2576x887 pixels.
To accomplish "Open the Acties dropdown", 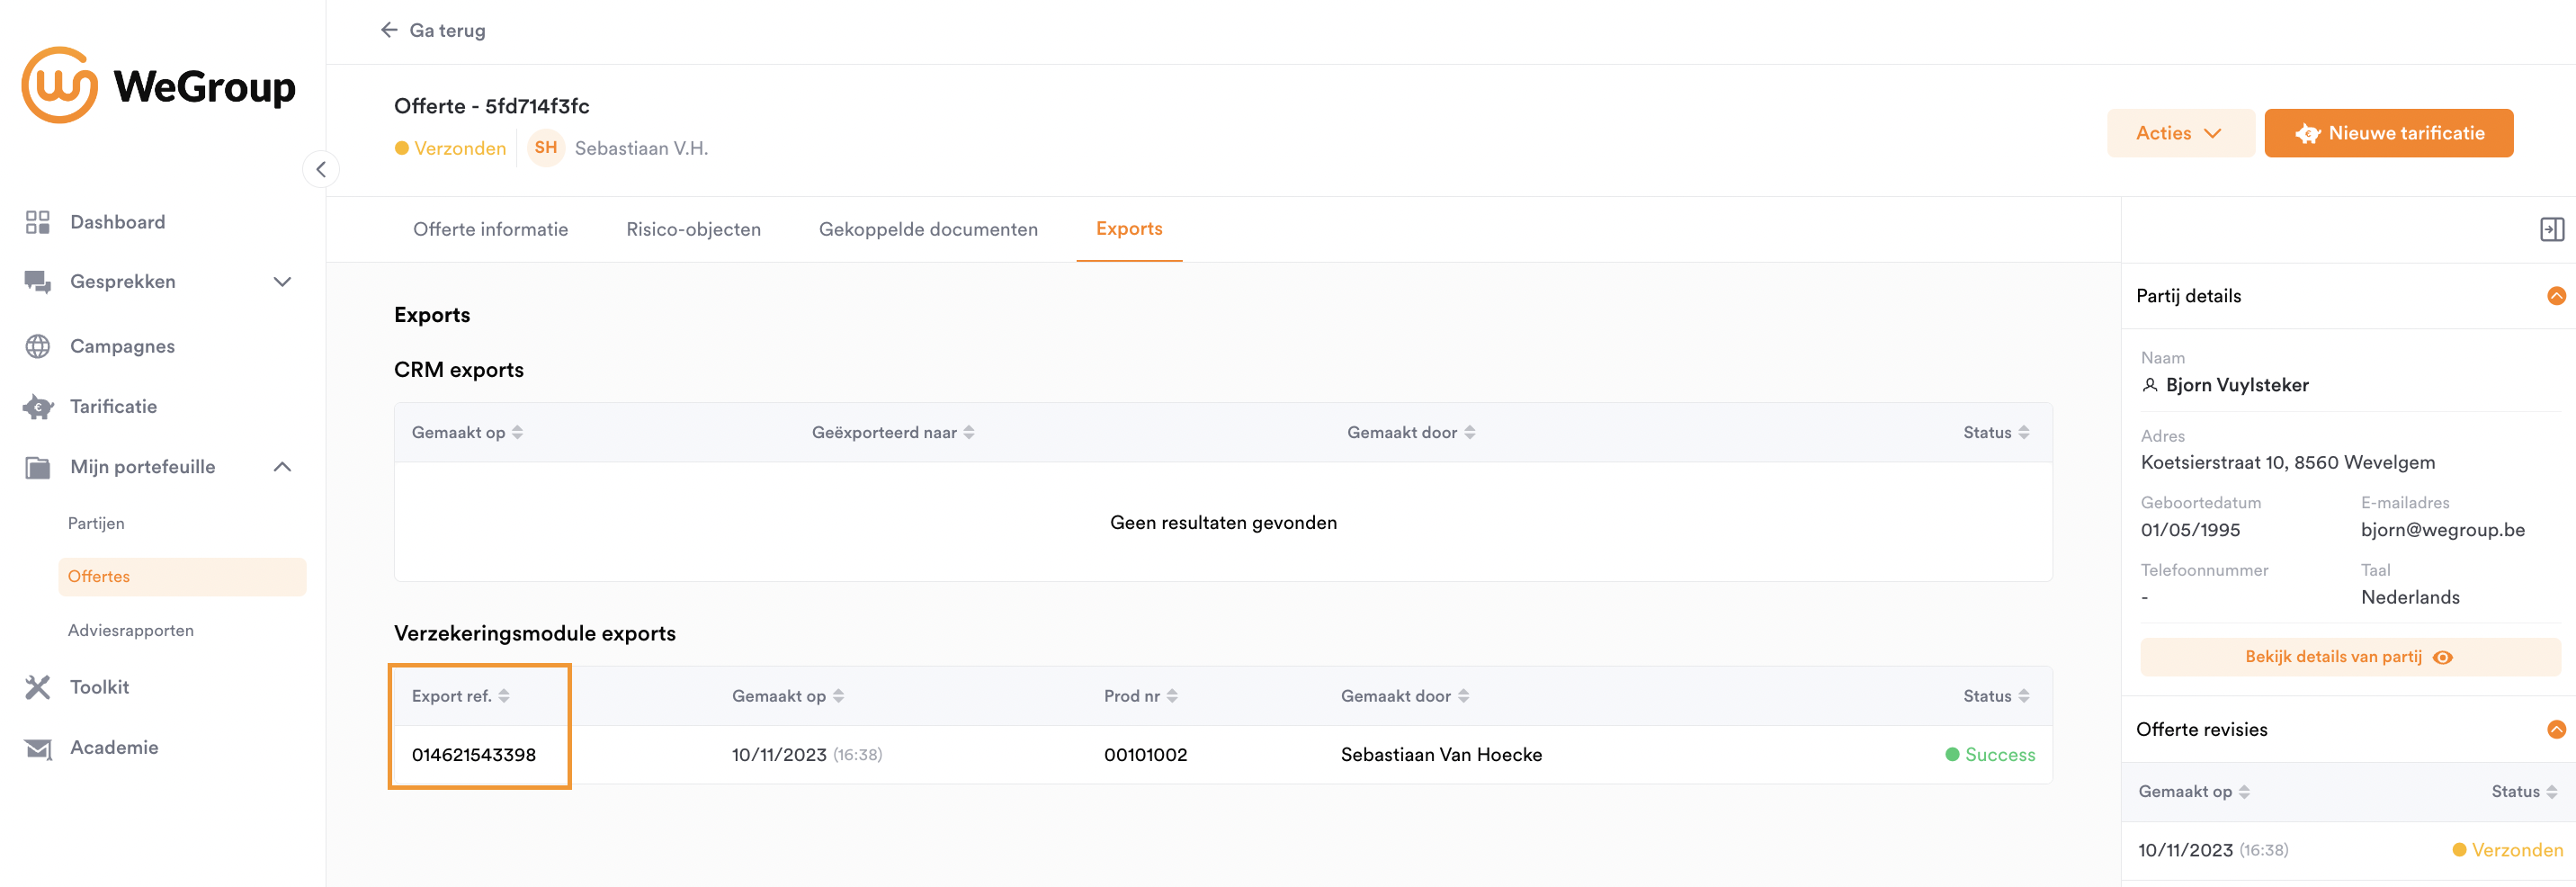I will [x=2179, y=134].
